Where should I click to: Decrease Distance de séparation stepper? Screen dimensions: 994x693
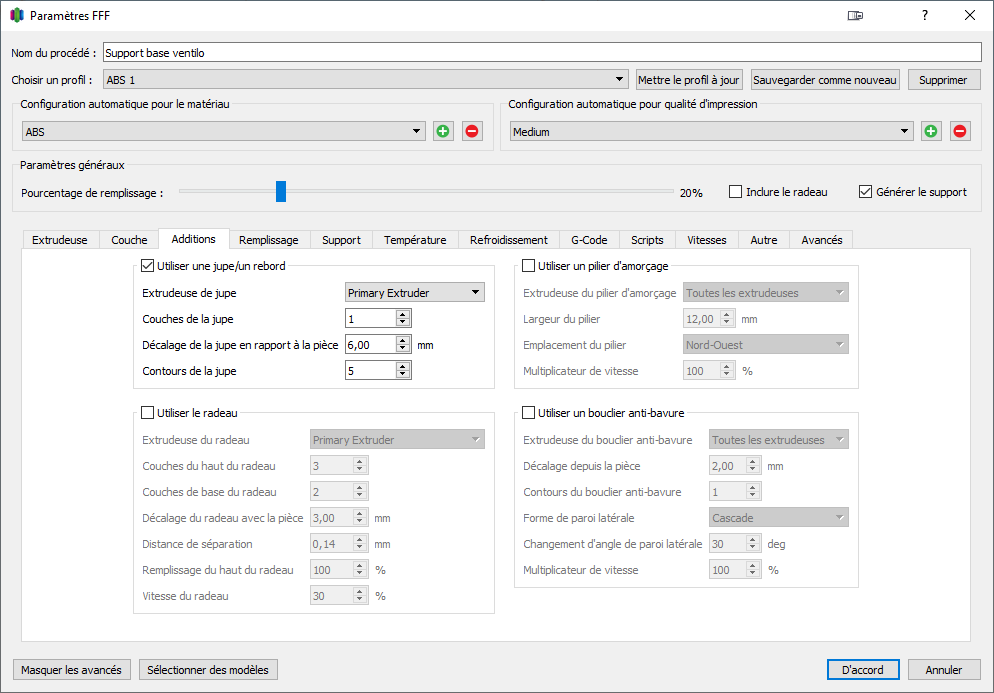(x=359, y=548)
